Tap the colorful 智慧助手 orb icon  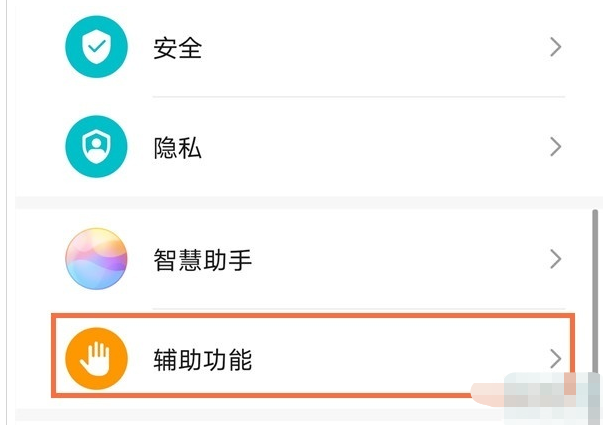97,259
